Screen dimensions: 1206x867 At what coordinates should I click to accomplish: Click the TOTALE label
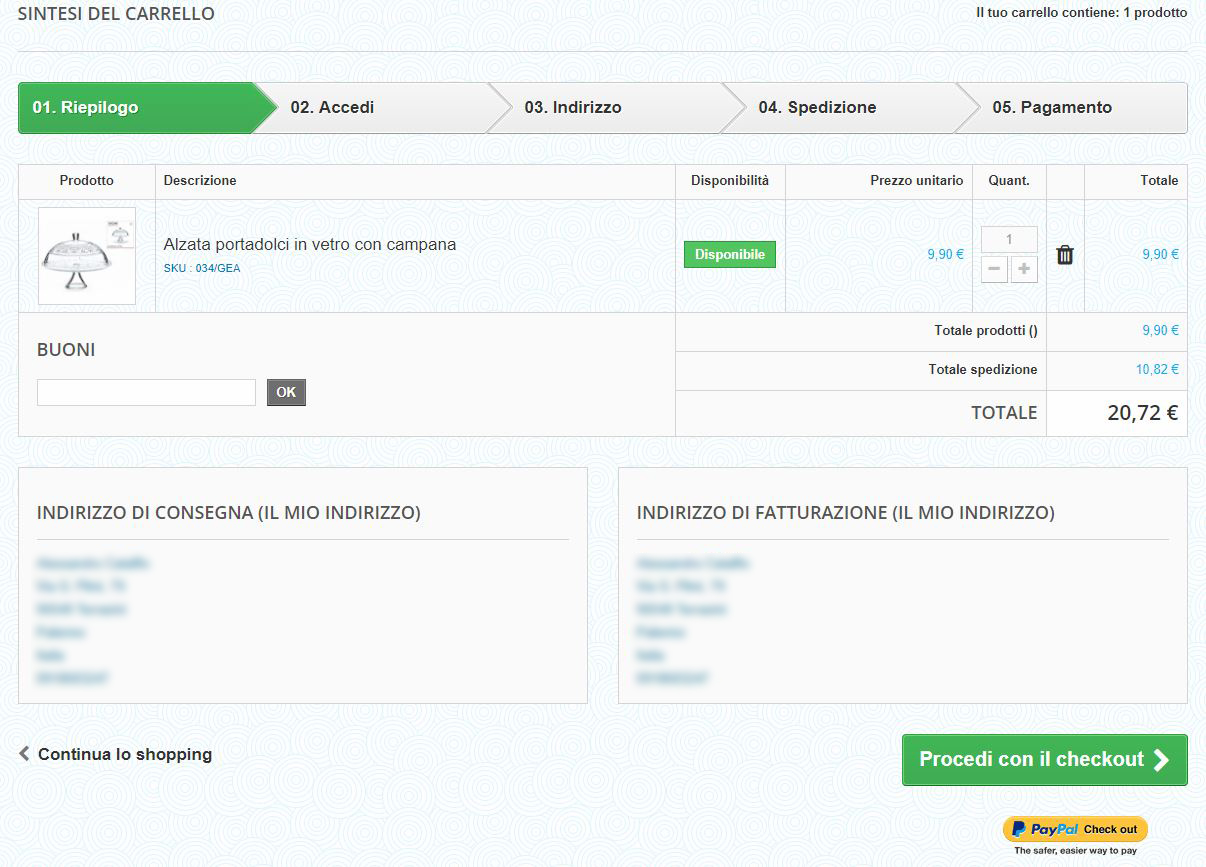coord(1004,413)
